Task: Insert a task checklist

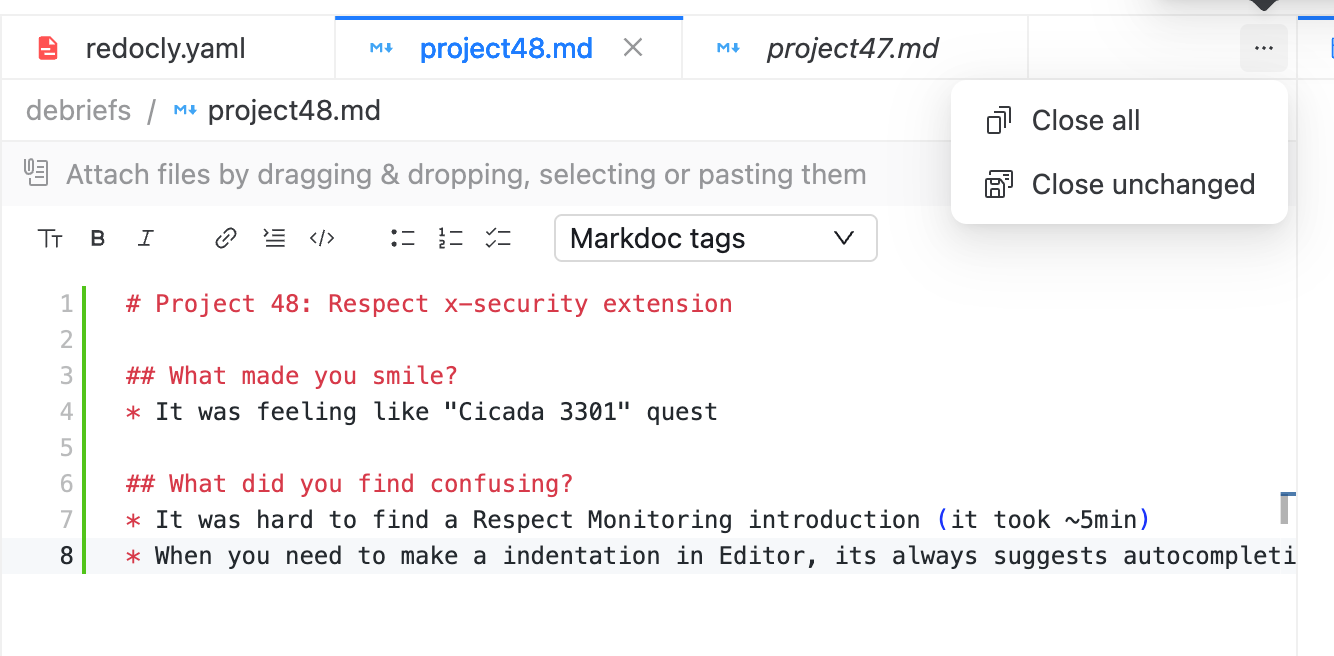Action: click(x=498, y=238)
